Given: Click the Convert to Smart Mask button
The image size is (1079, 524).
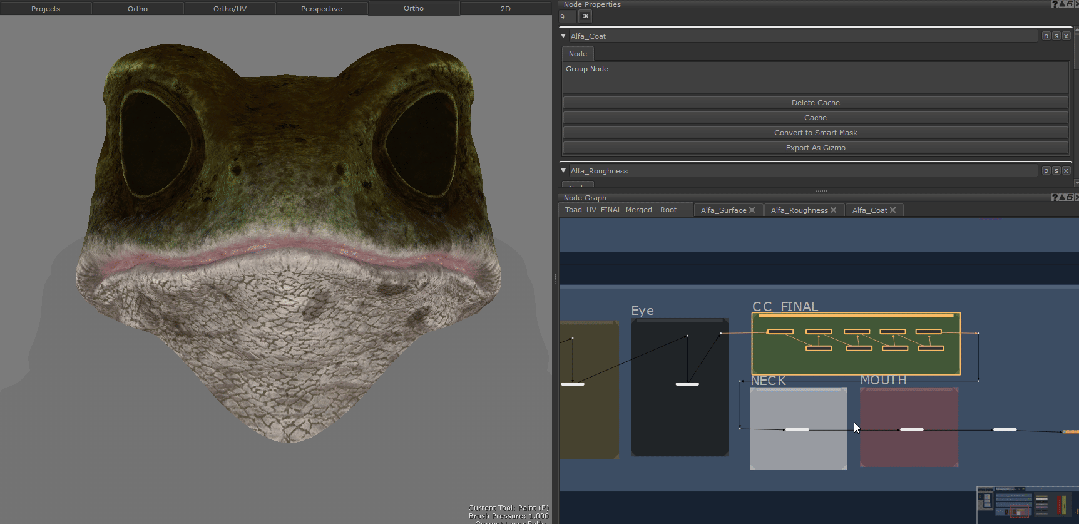Looking at the screenshot, I should click(815, 133).
